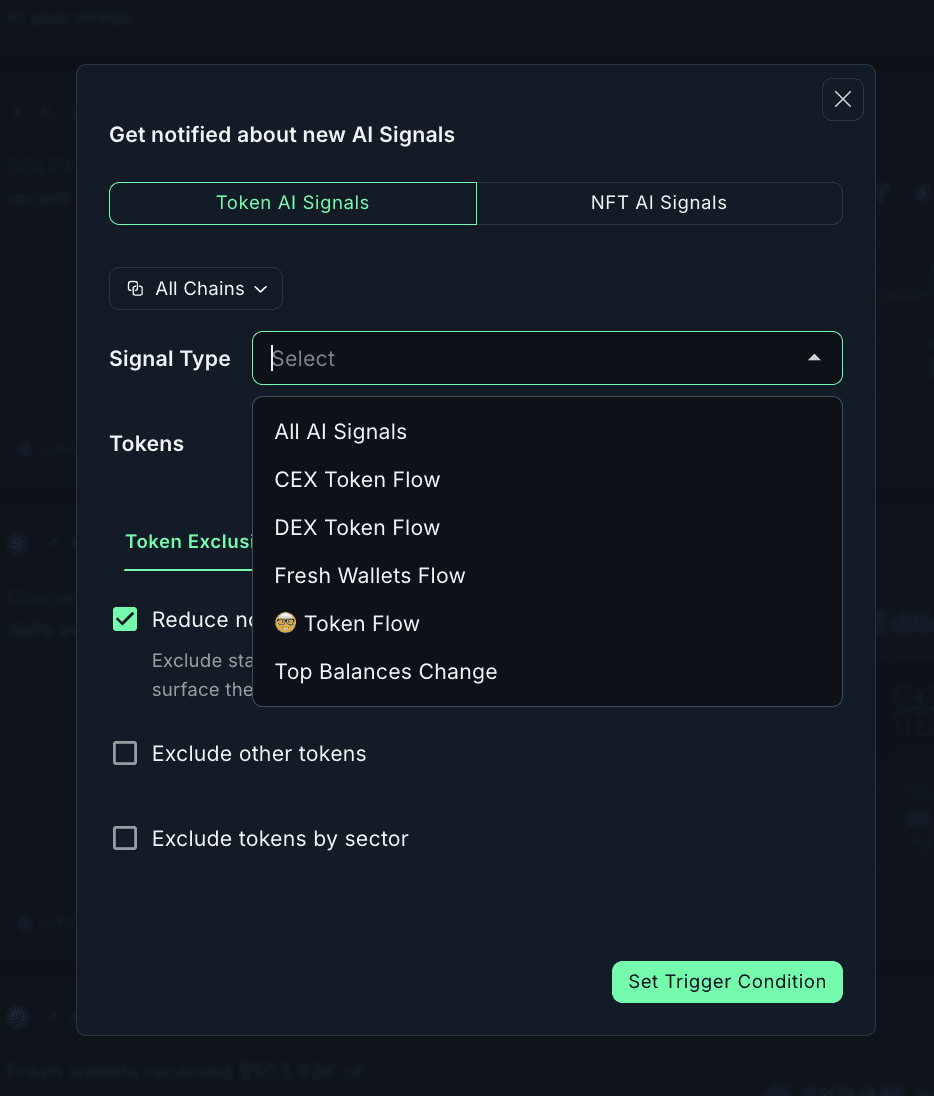934x1096 pixels.
Task: Close the AI Signals notification dialog
Action: (x=842, y=100)
